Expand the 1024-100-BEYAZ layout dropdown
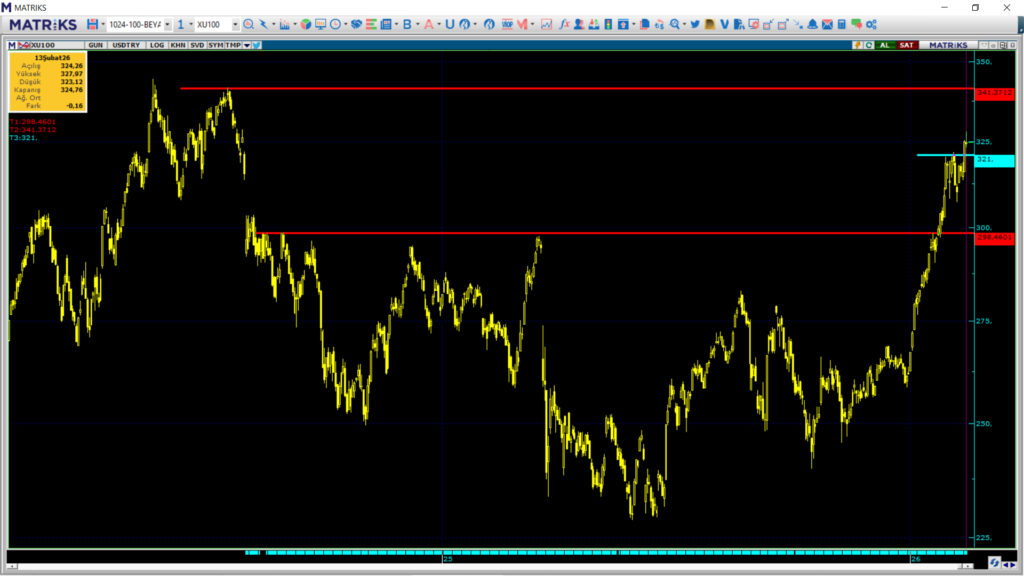The image size is (1024, 576). click(166, 24)
